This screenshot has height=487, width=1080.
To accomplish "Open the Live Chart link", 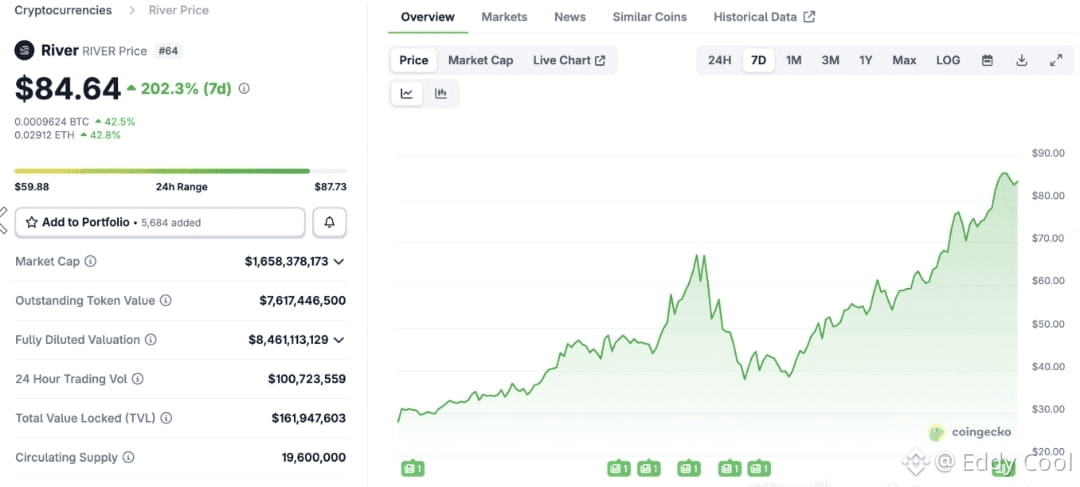I will pos(569,61).
